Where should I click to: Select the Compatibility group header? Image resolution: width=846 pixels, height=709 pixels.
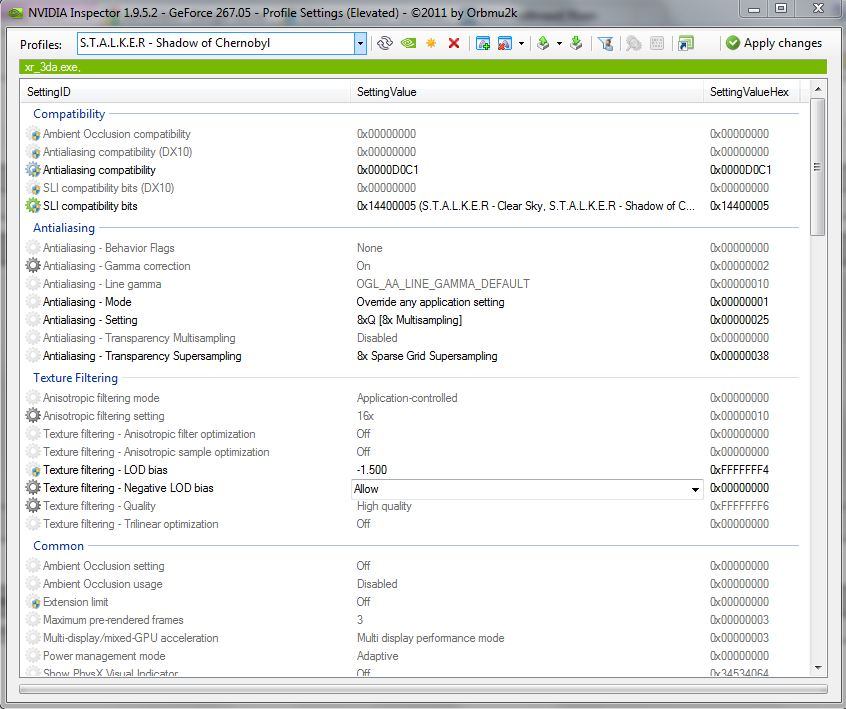[69, 114]
